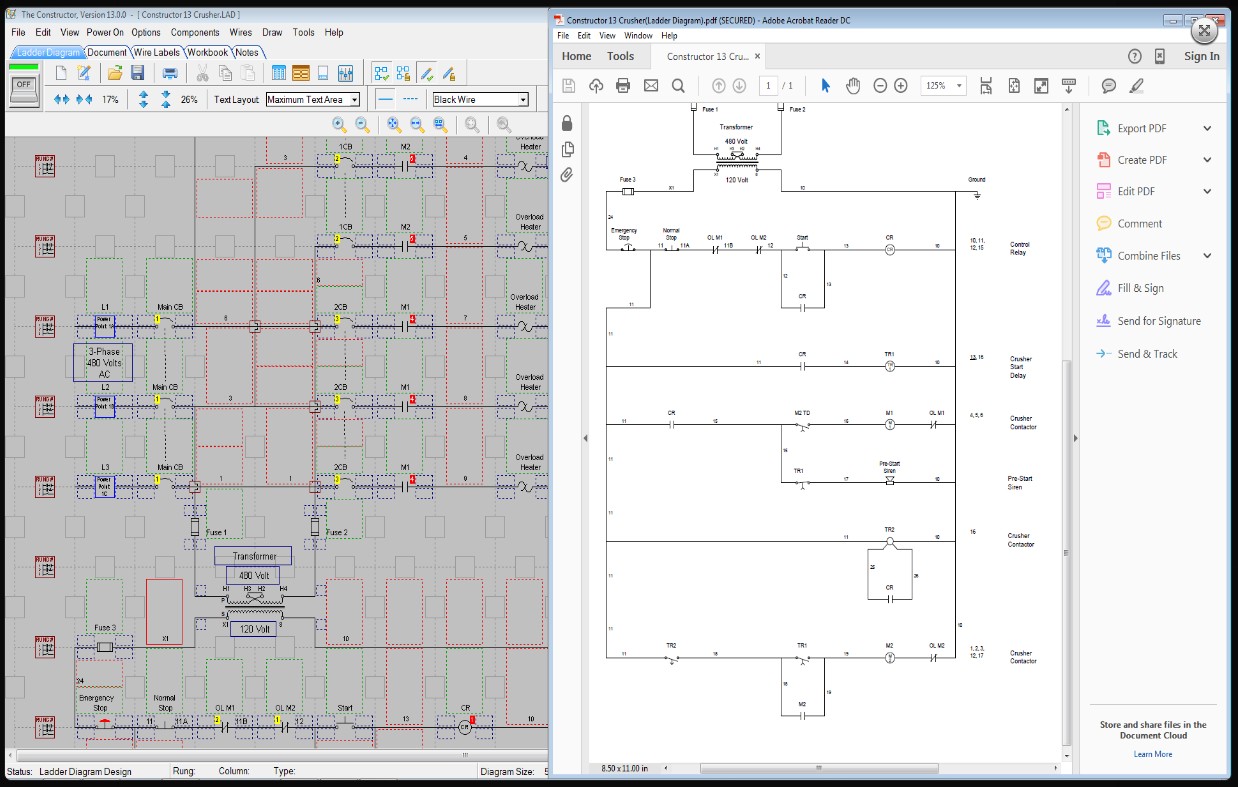Expand the Export PDF tool
This screenshot has height=787, width=1238.
(1207, 128)
